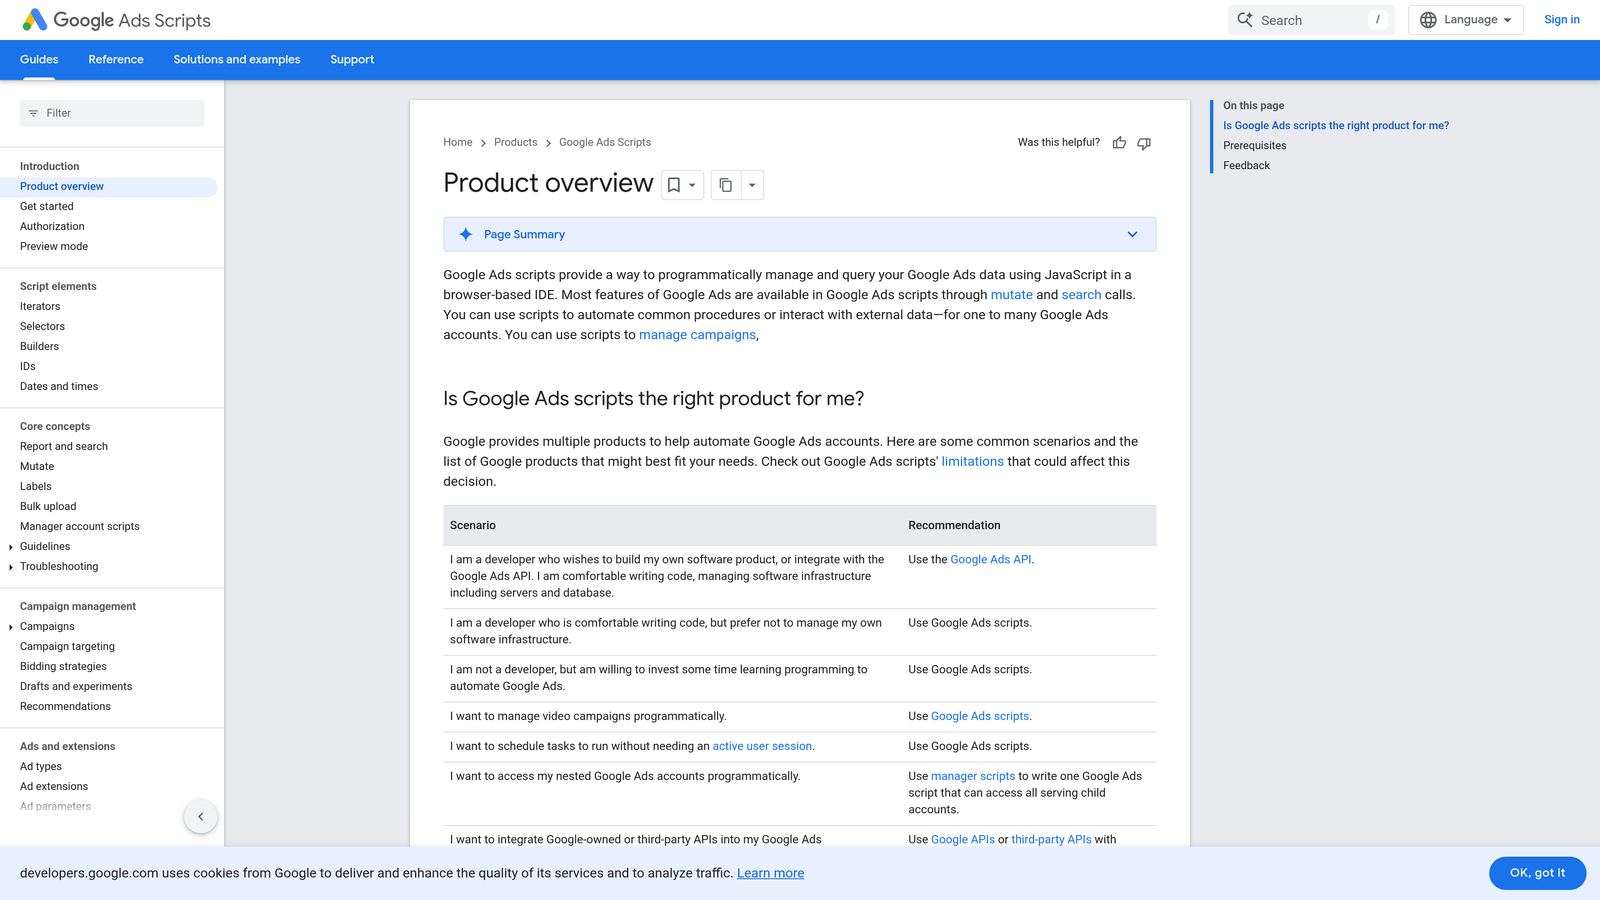Image resolution: width=1600 pixels, height=900 pixels.
Task: Click OK, got it on the cookie banner
Action: [1537, 872]
